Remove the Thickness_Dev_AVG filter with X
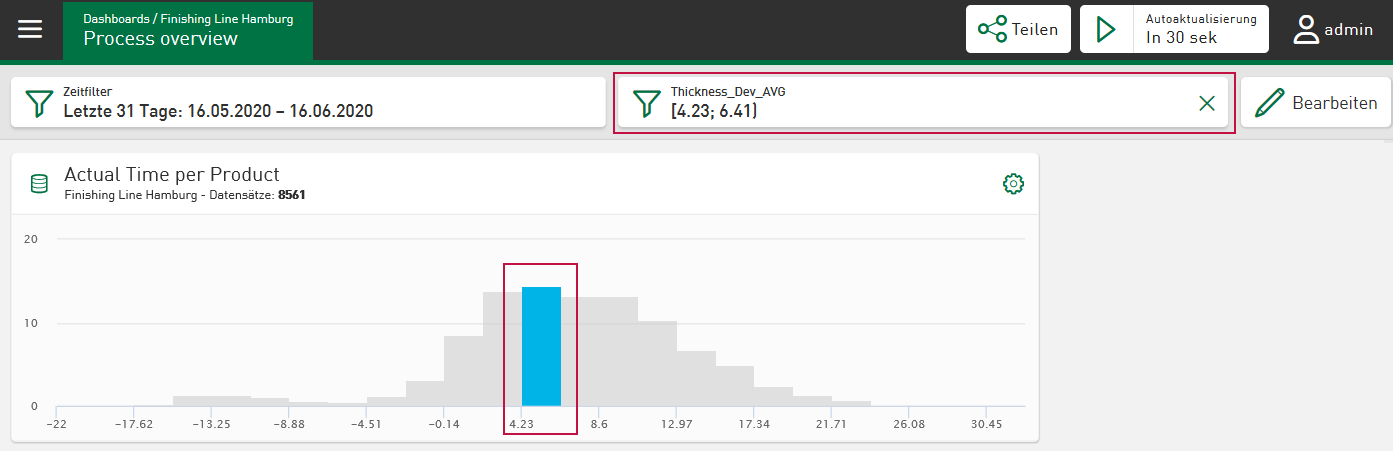This screenshot has height=451, width=1393. pyautogui.click(x=1206, y=103)
